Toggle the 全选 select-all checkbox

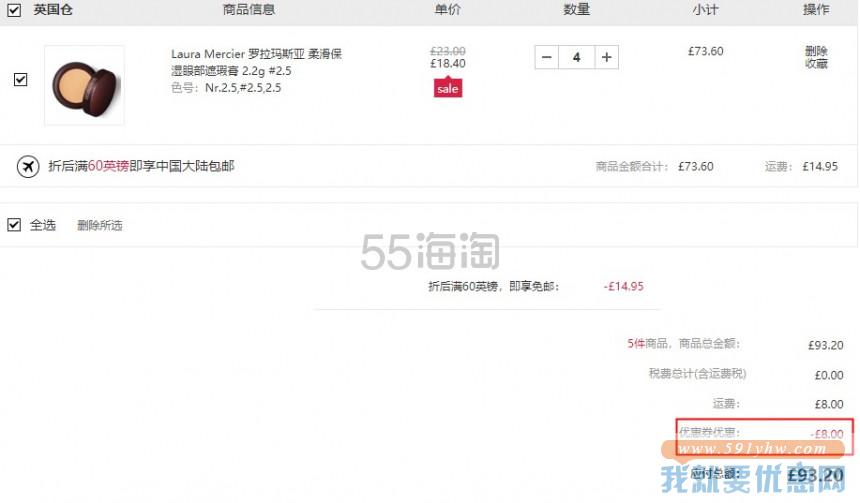pyautogui.click(x=14, y=224)
